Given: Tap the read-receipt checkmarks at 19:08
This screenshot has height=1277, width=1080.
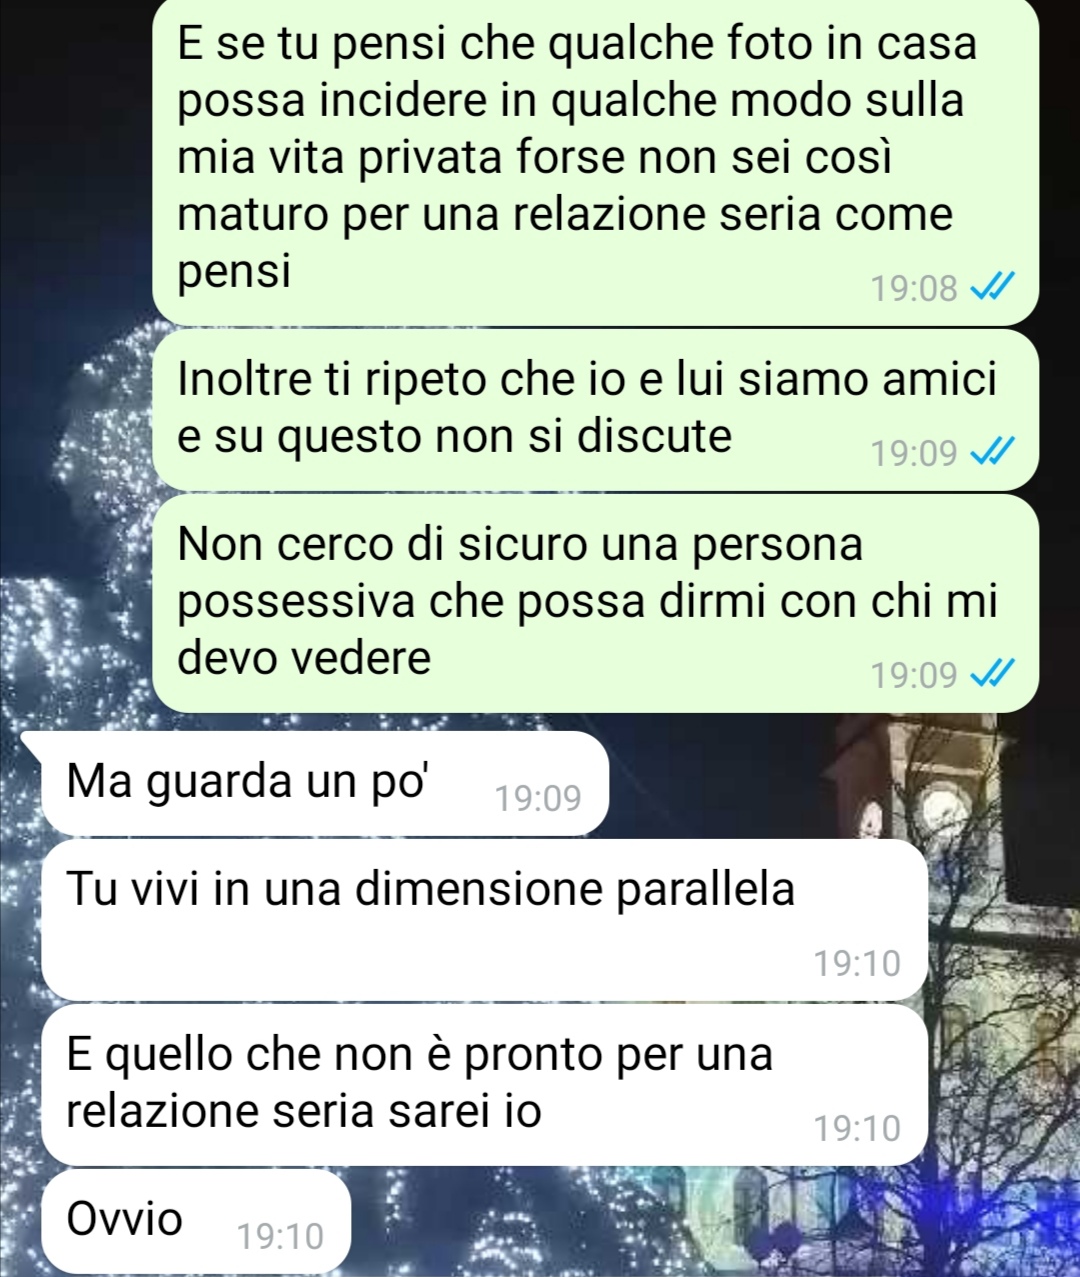Looking at the screenshot, I should point(993,289).
